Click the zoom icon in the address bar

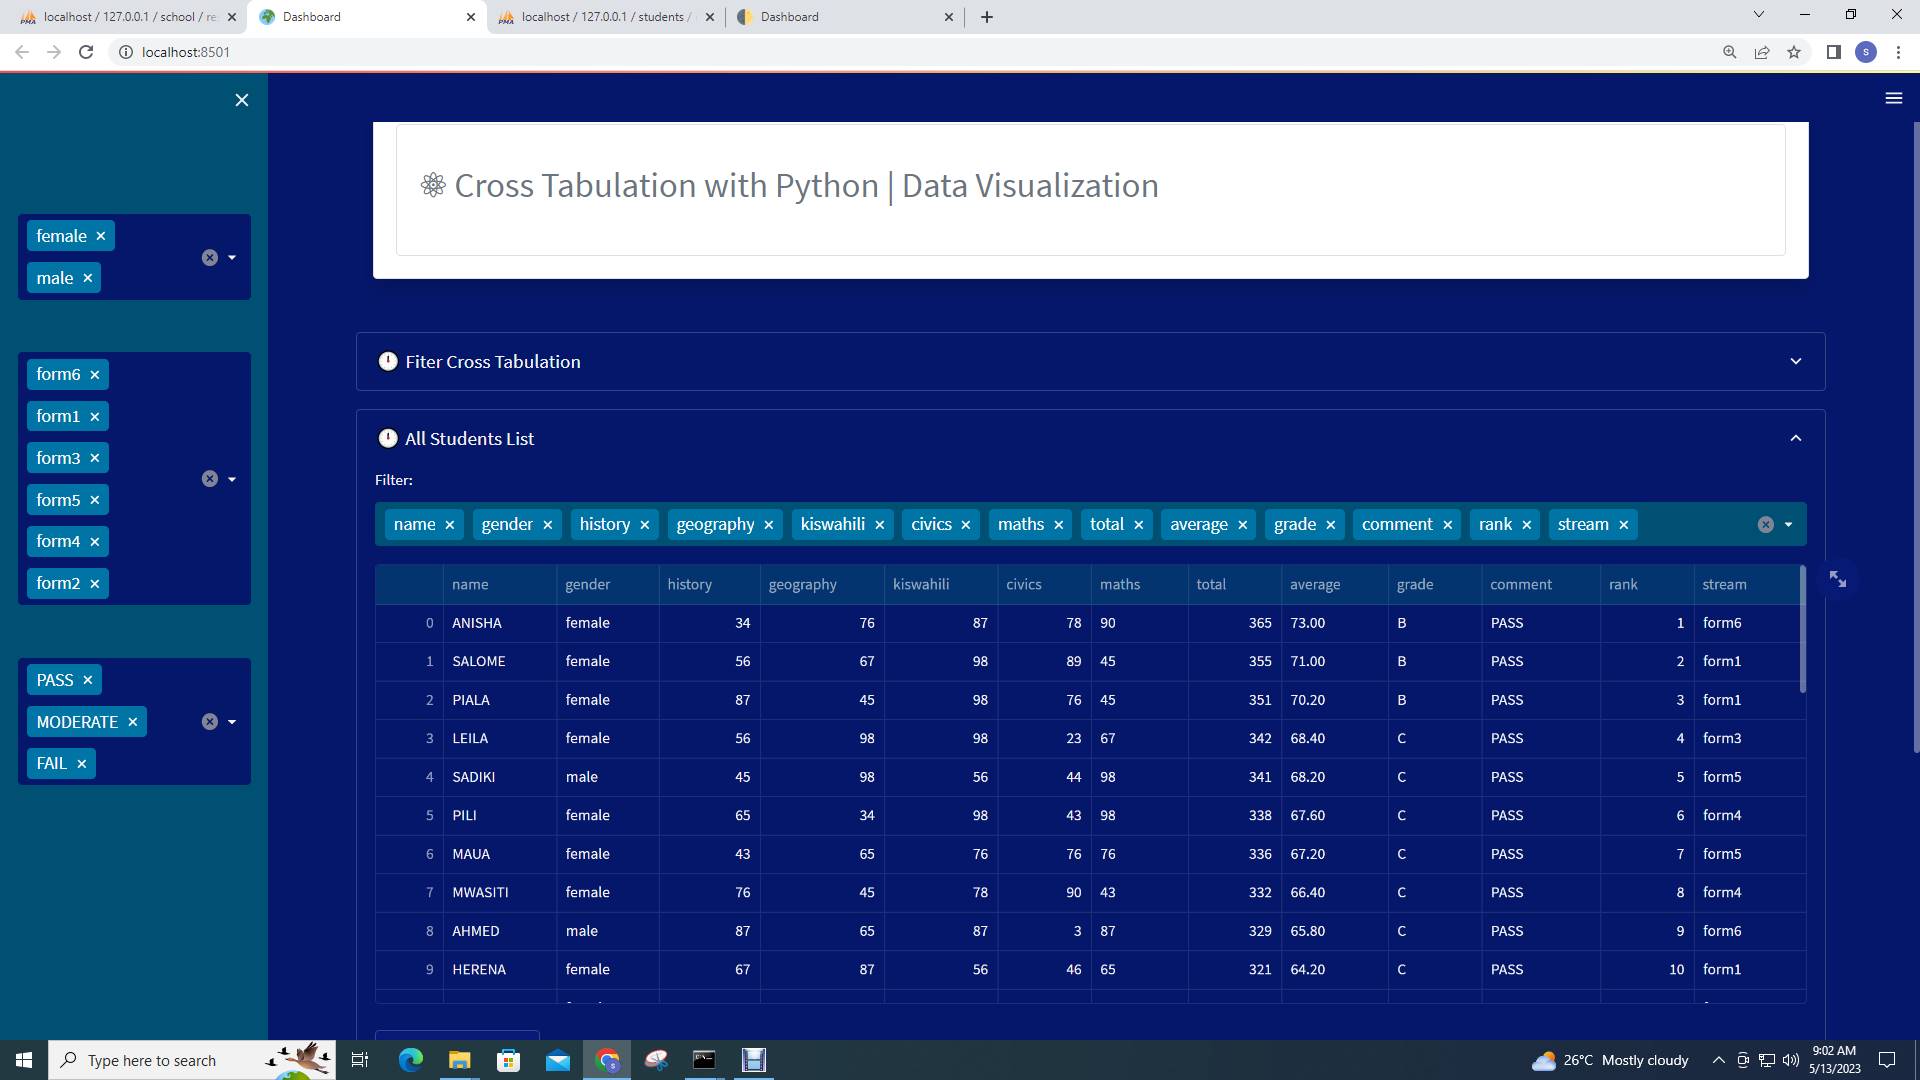pyautogui.click(x=1729, y=52)
